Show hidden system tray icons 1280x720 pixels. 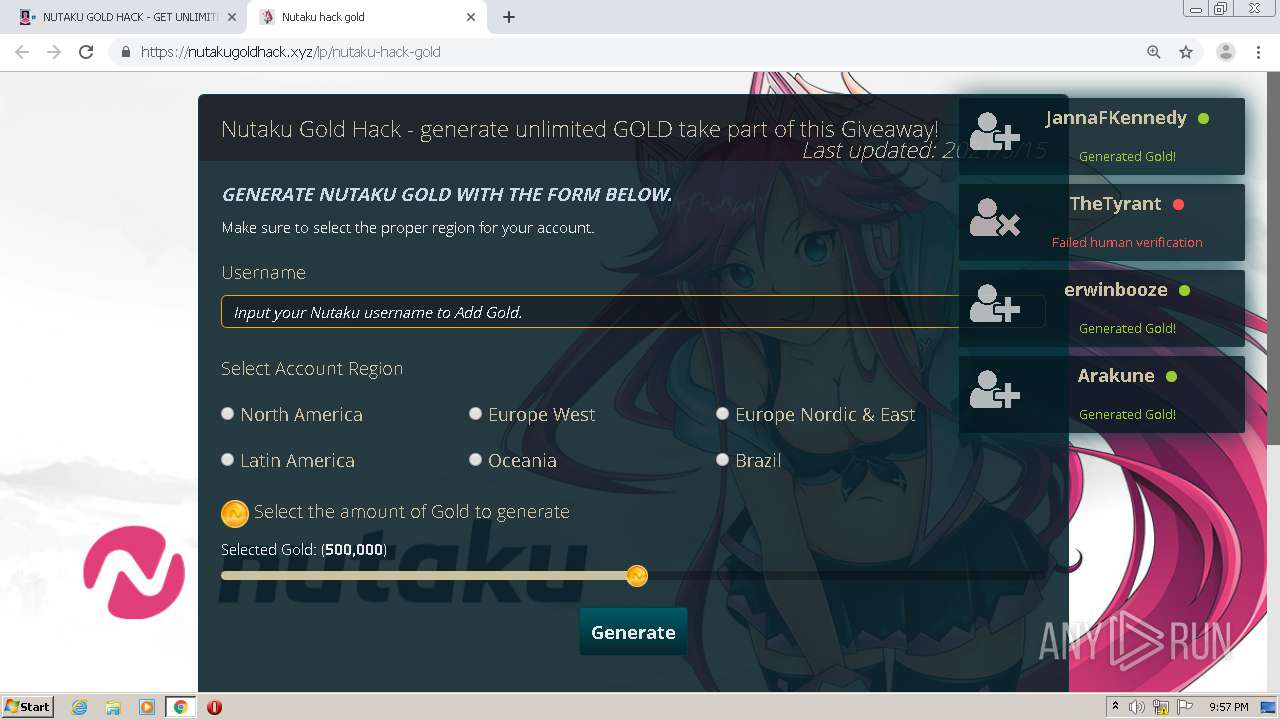pos(1115,707)
